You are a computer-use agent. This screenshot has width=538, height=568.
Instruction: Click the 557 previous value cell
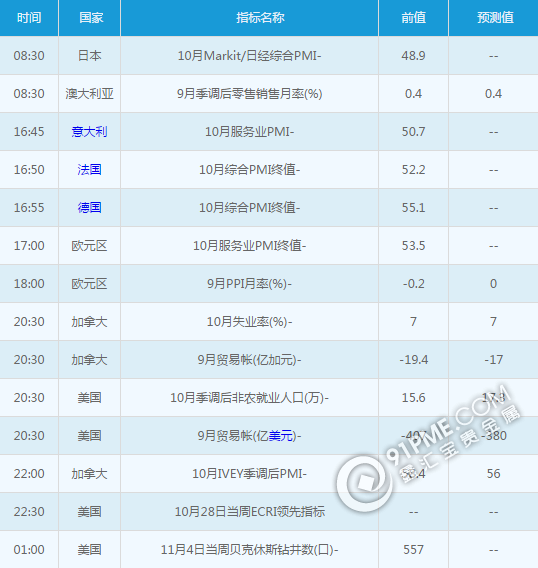pyautogui.click(x=413, y=550)
